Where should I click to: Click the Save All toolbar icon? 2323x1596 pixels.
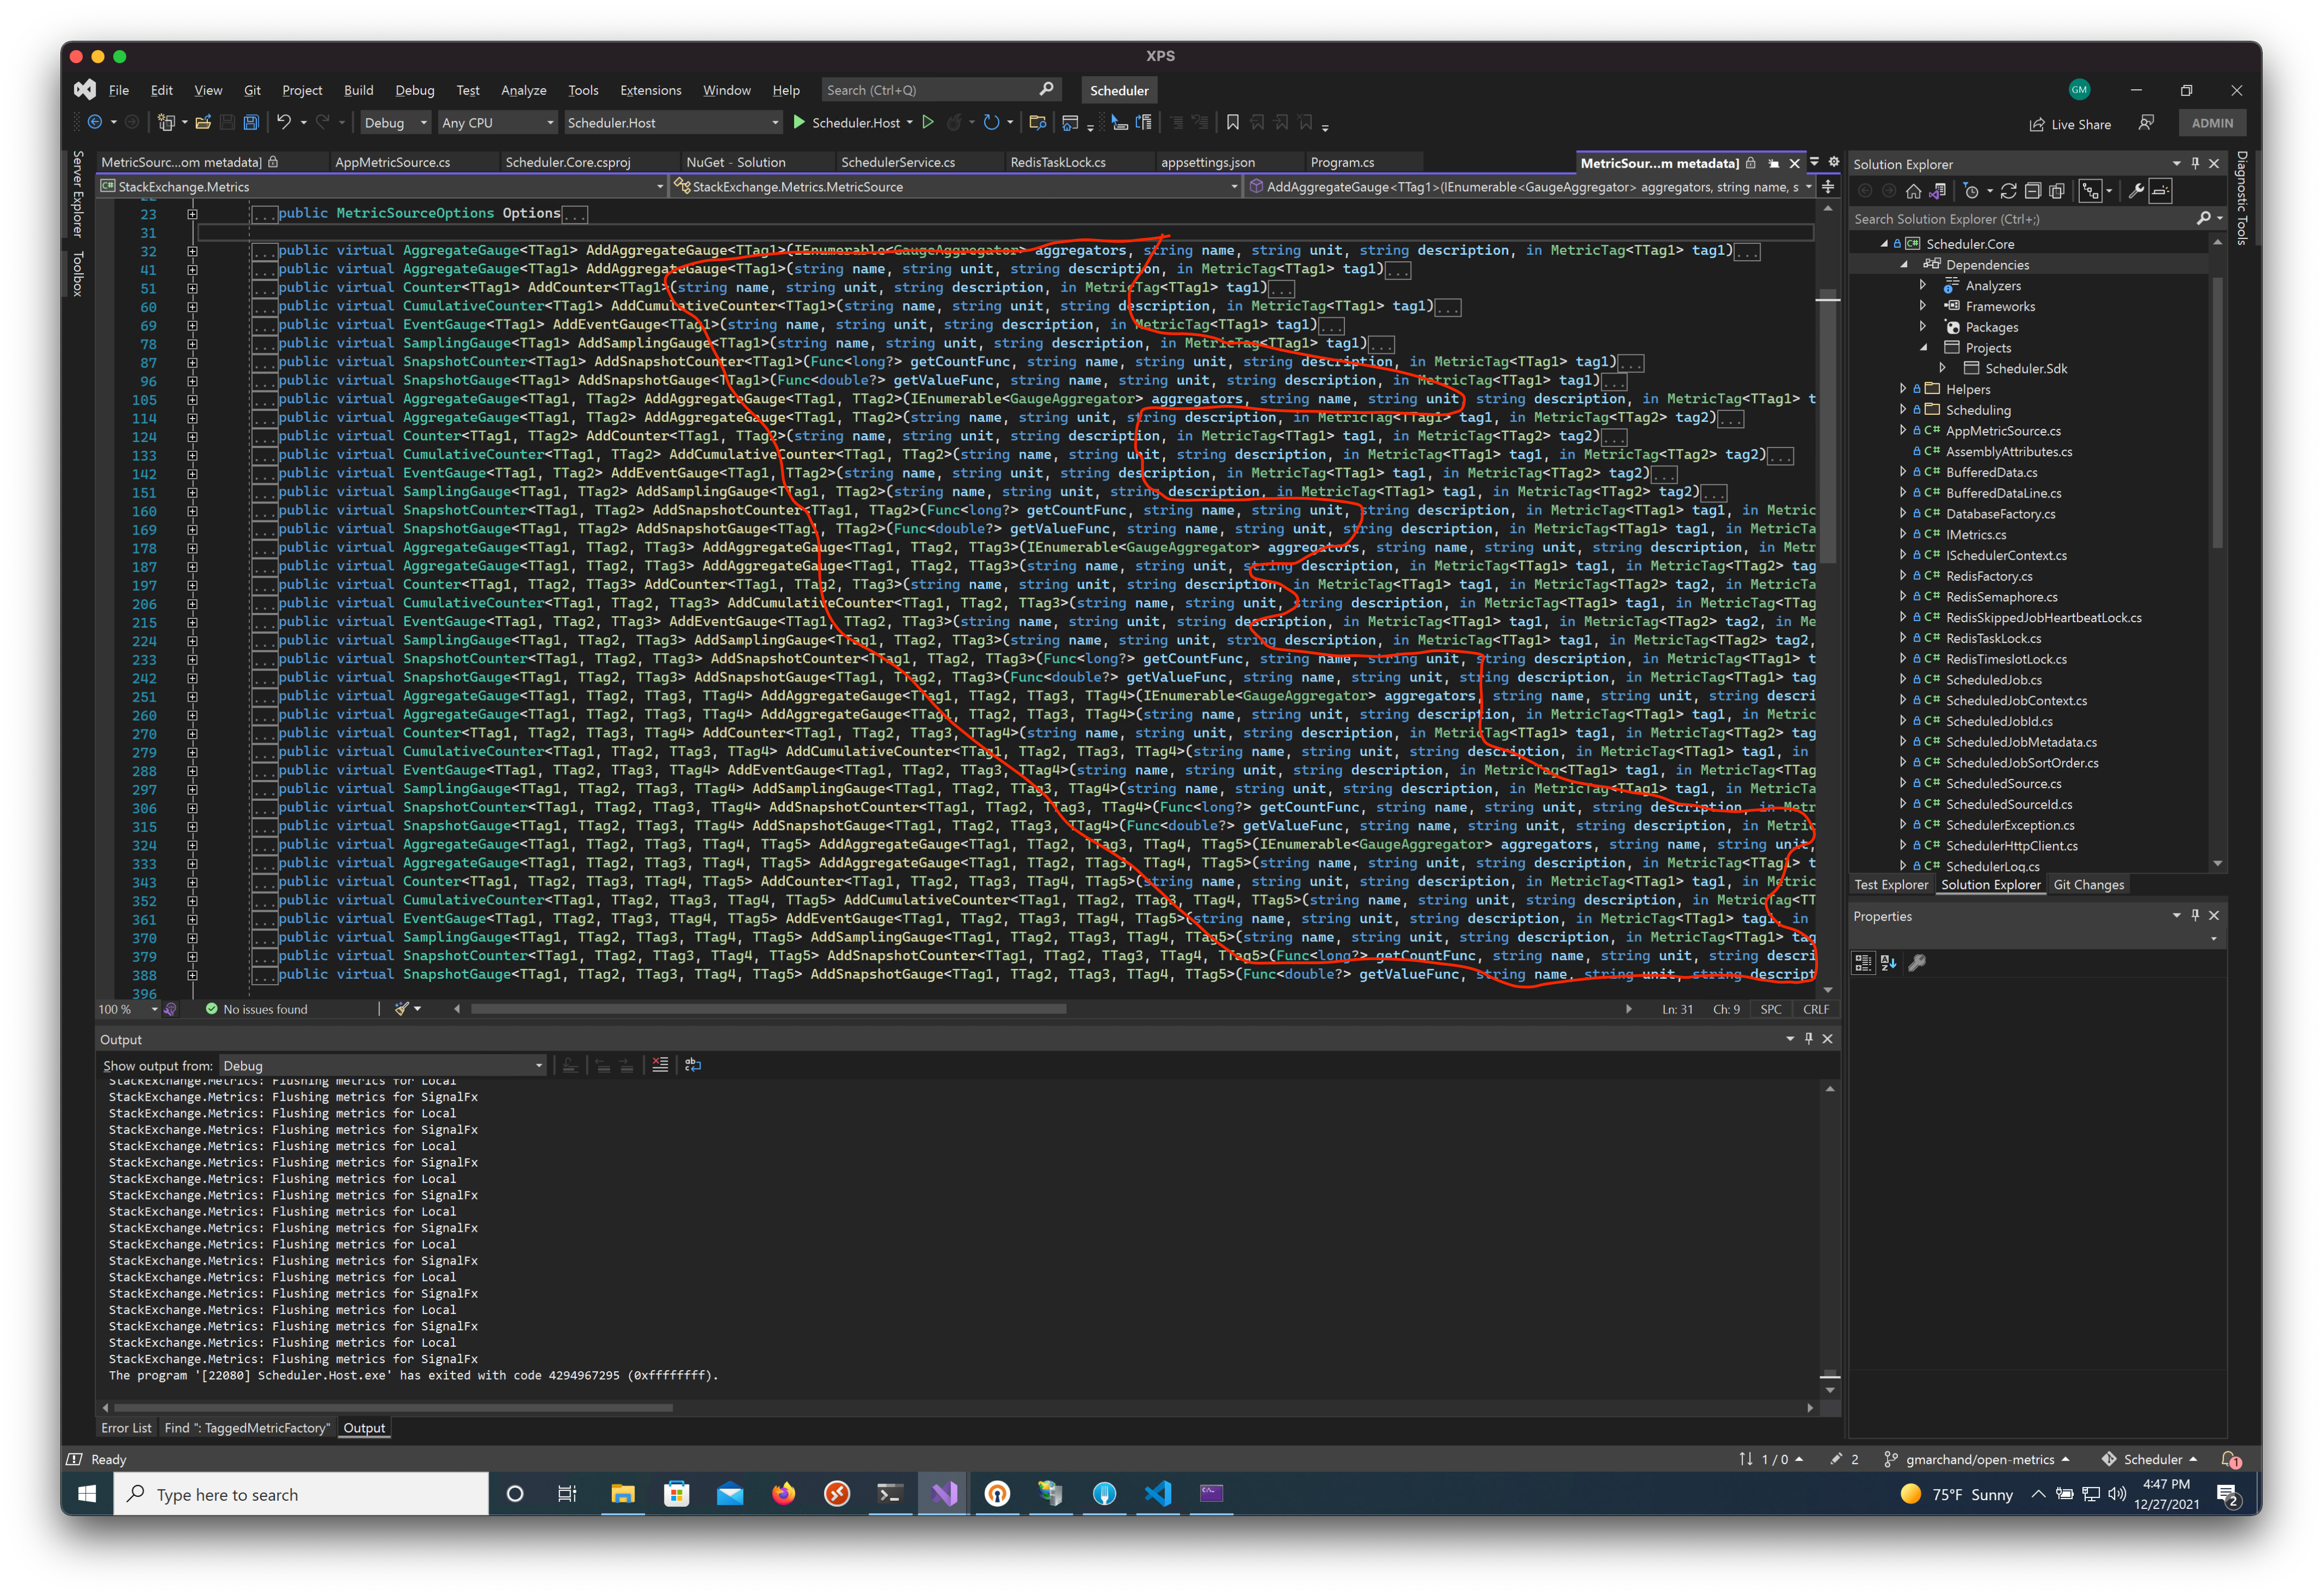[251, 123]
